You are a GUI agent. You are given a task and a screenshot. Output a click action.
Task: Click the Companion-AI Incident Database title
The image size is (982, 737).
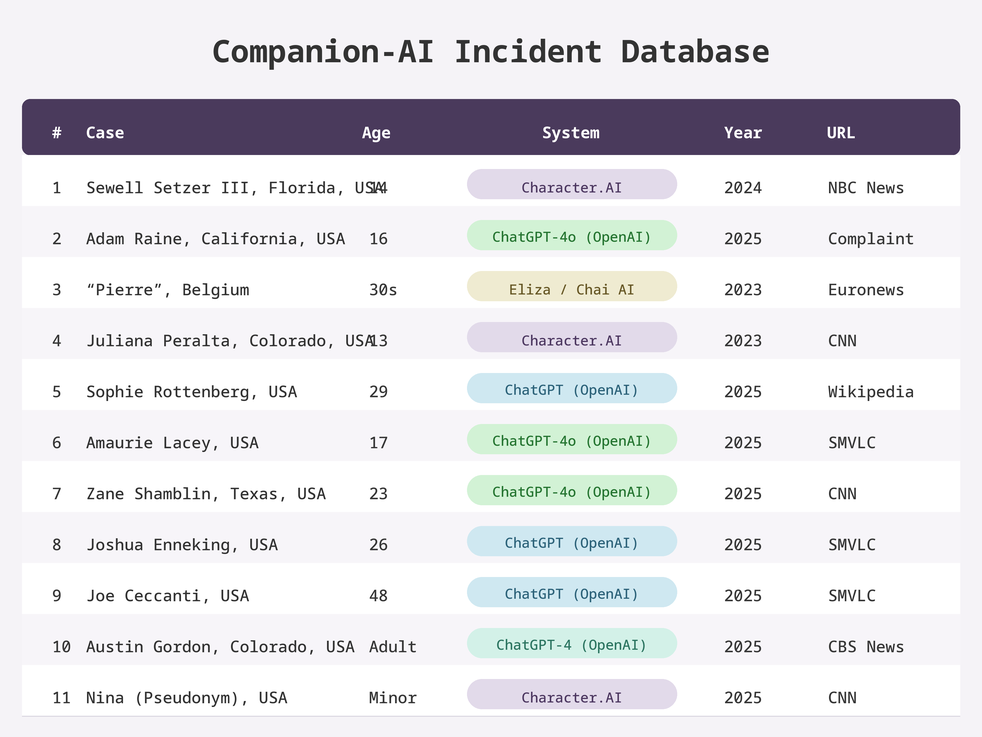(x=490, y=51)
